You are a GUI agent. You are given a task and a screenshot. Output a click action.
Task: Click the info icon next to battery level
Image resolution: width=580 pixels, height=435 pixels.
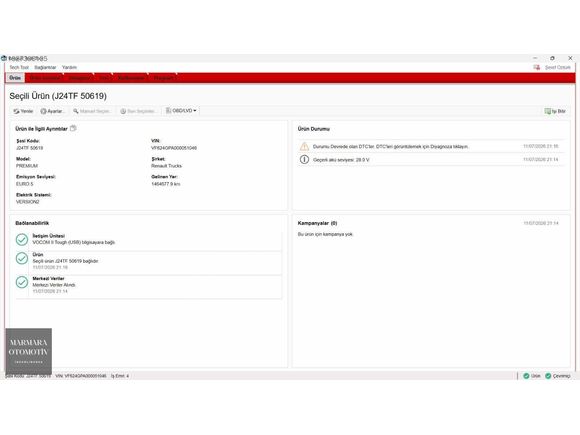(x=304, y=159)
